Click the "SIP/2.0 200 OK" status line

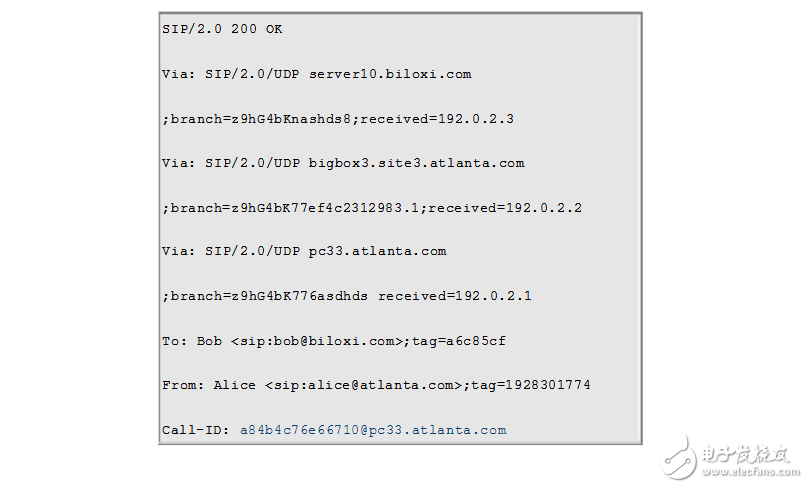click(222, 29)
